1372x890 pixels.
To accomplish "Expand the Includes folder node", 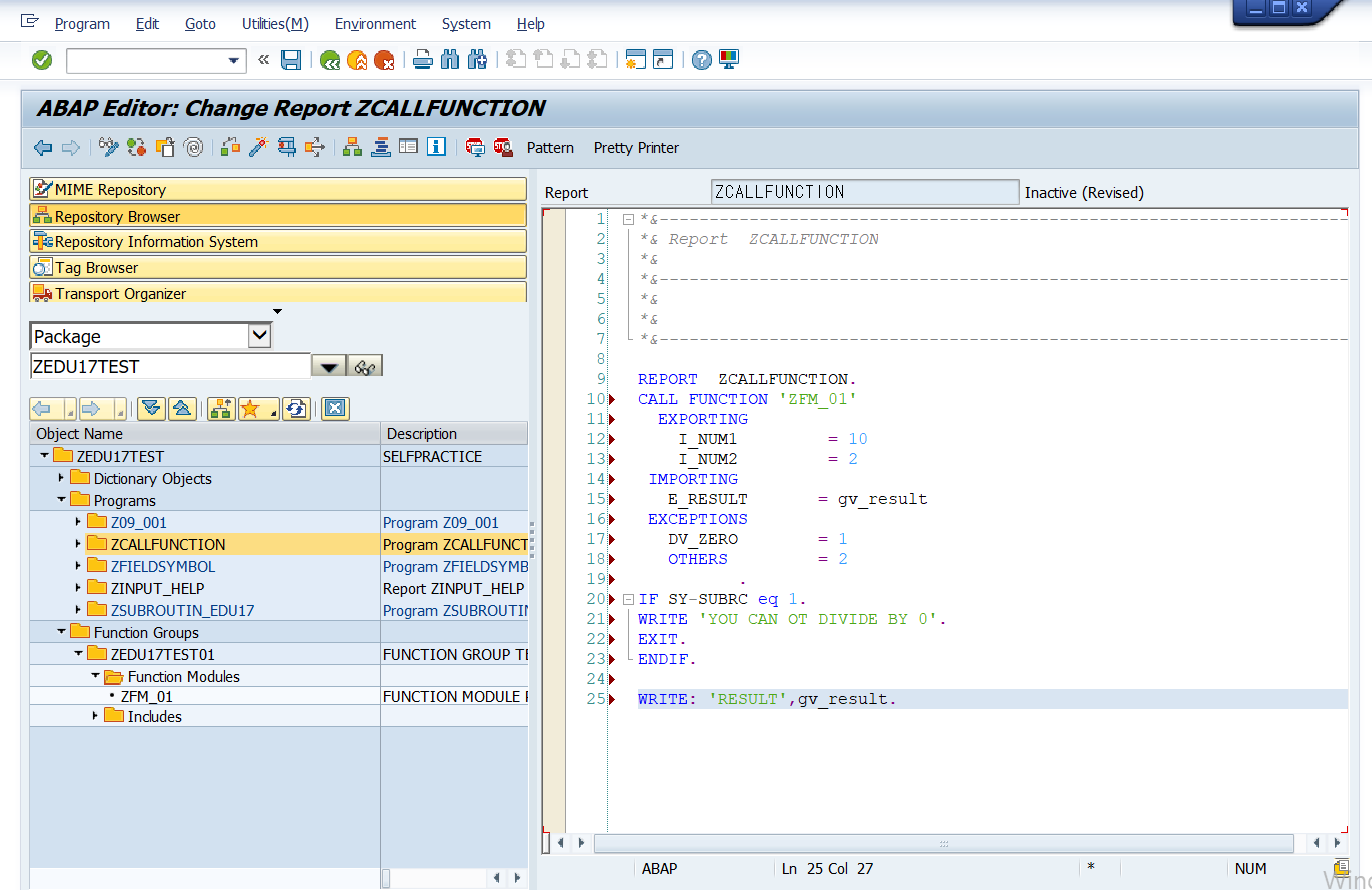I will [96, 716].
